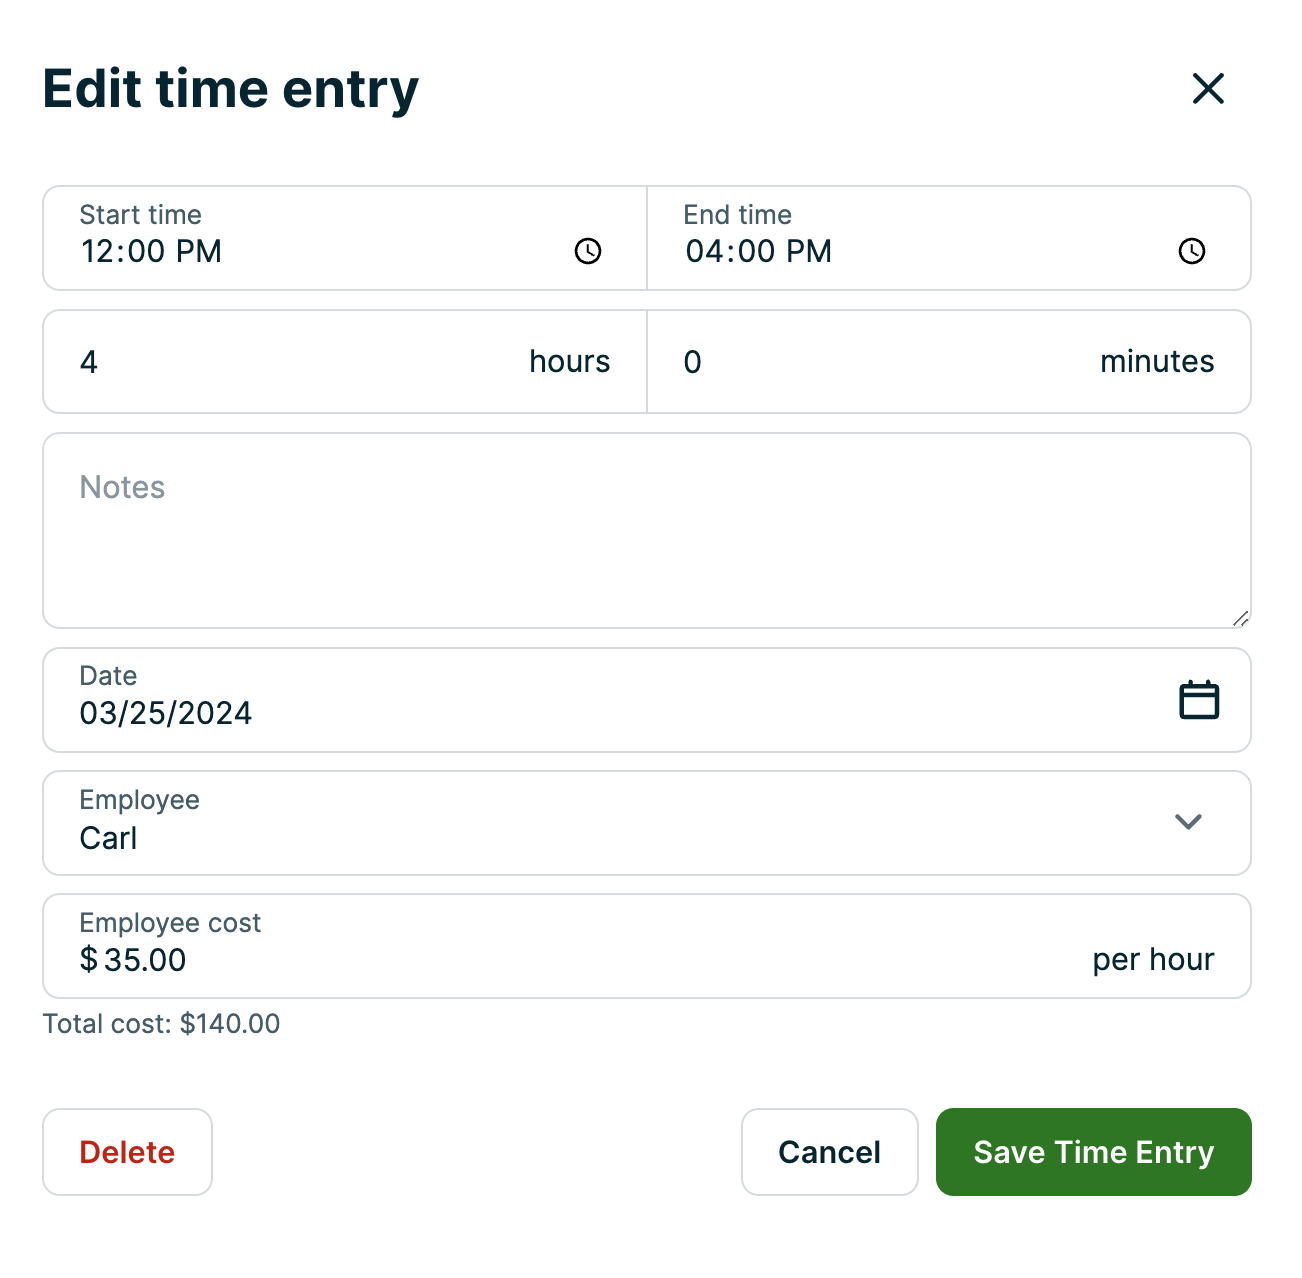Click the per hour label
This screenshot has width=1302, height=1278.
1152,960
